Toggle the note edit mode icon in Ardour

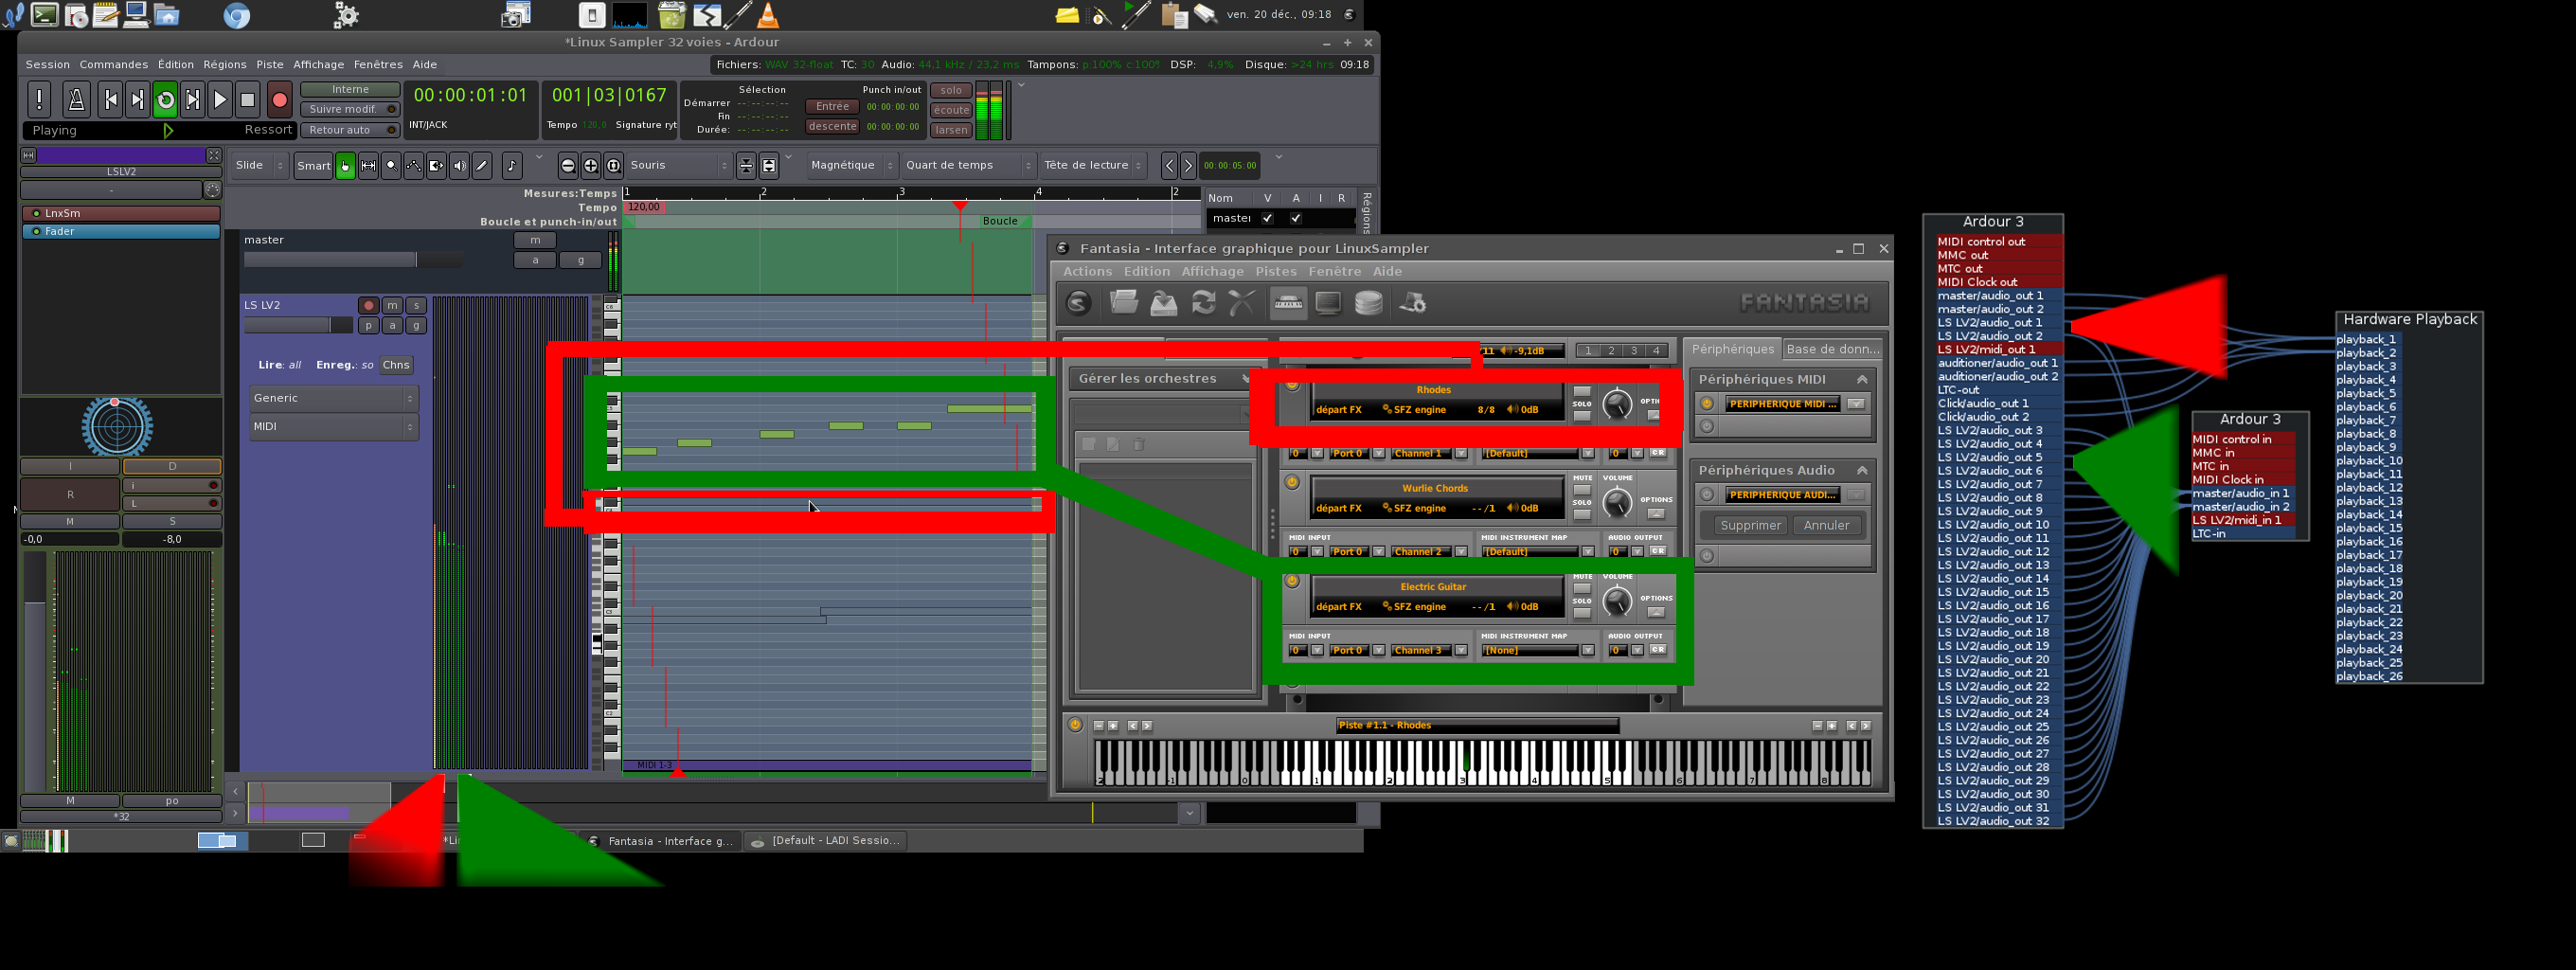click(512, 166)
